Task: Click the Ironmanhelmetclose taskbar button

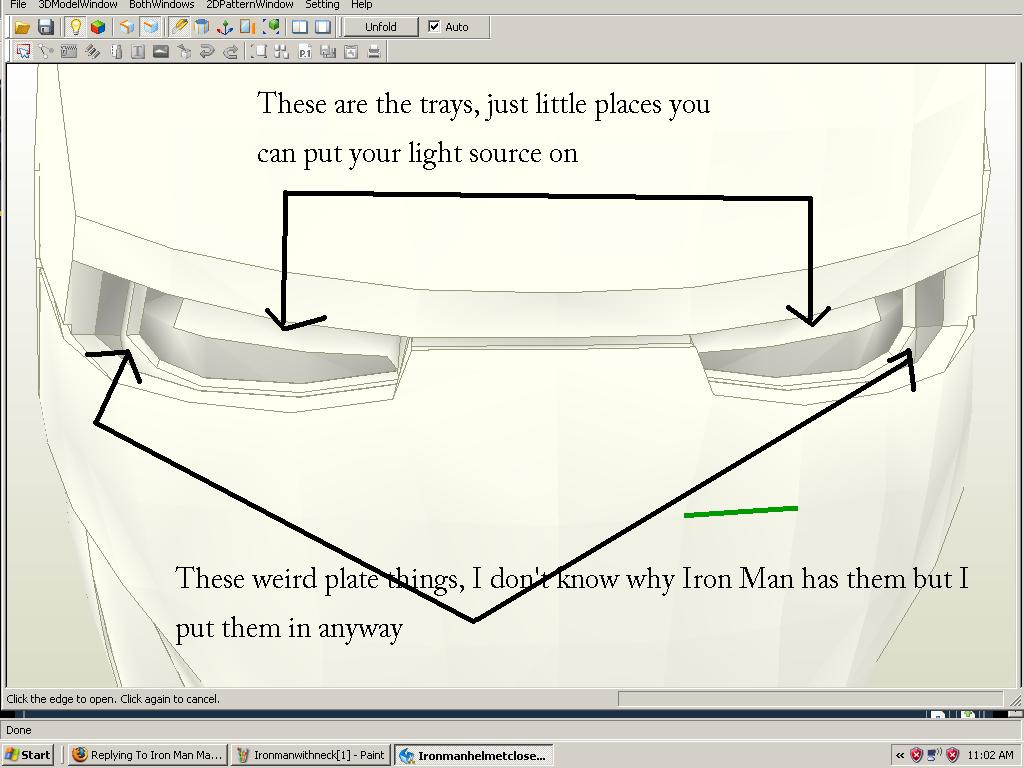Action: tap(474, 755)
